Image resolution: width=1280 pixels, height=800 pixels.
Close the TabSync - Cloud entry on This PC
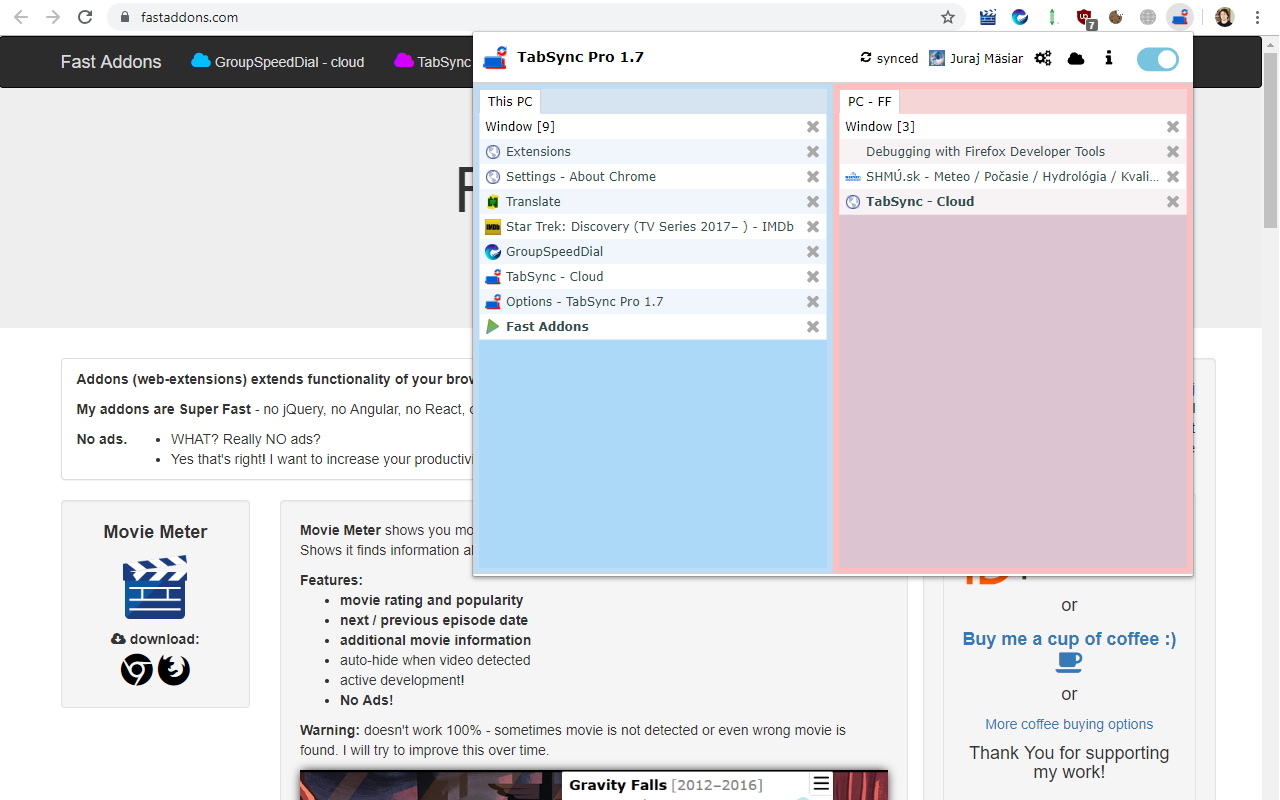(813, 277)
